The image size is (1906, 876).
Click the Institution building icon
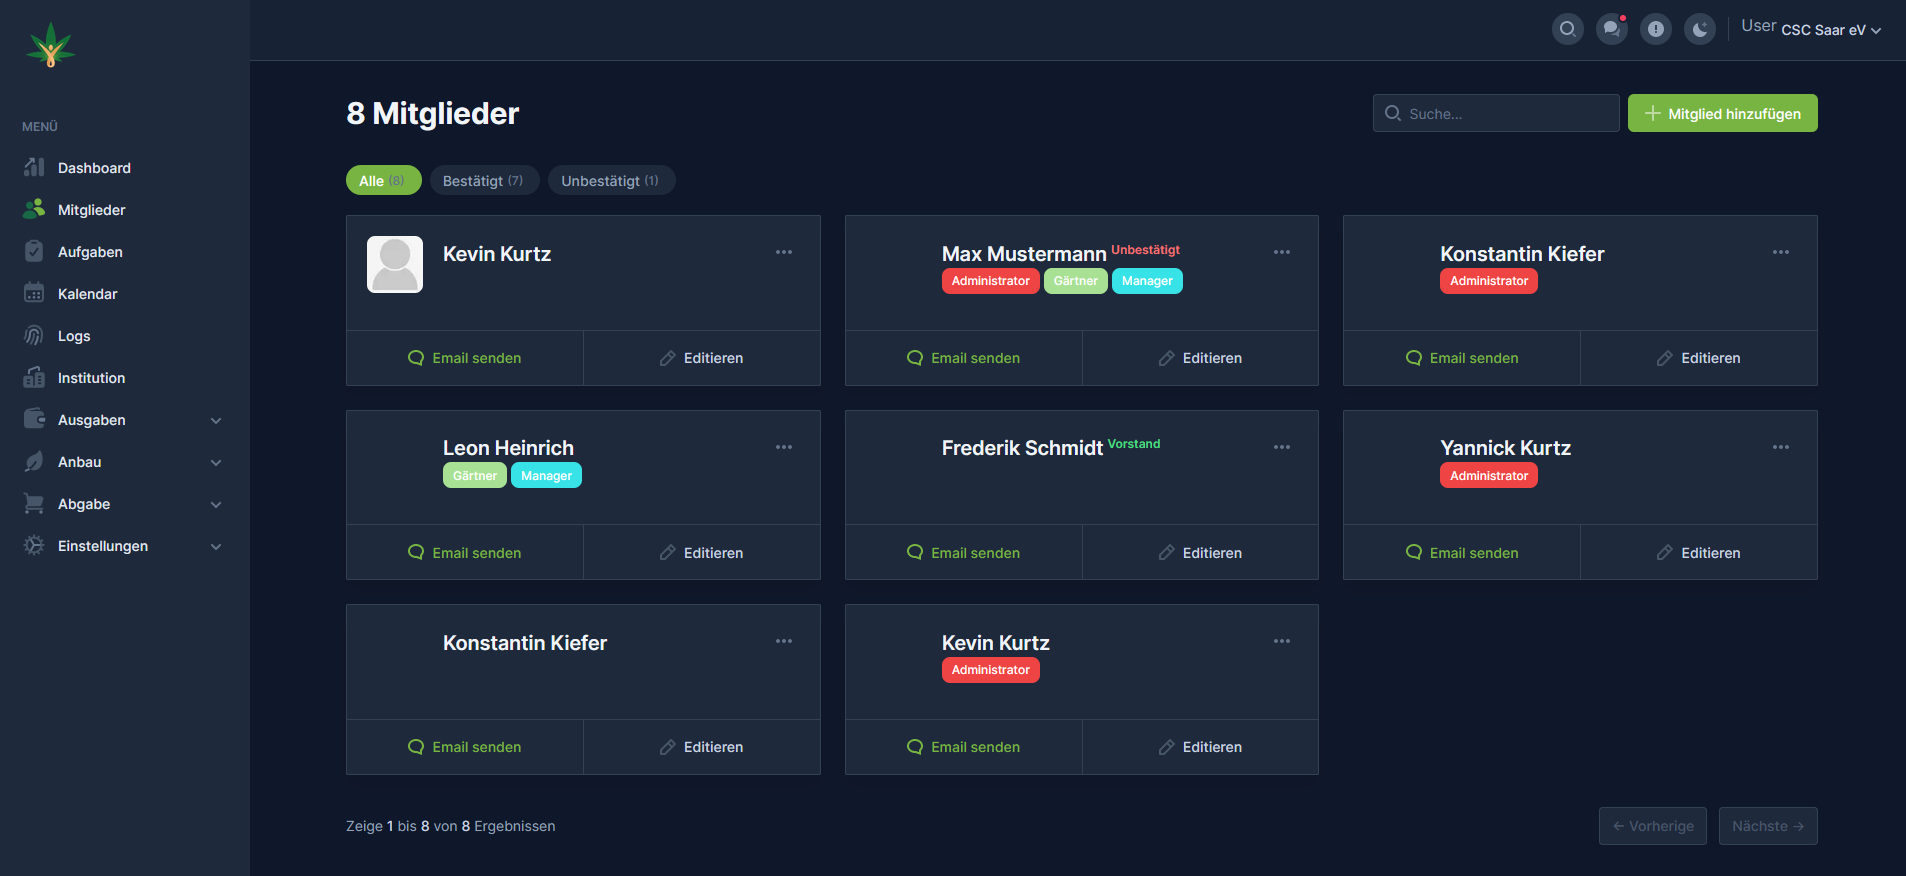pos(34,377)
